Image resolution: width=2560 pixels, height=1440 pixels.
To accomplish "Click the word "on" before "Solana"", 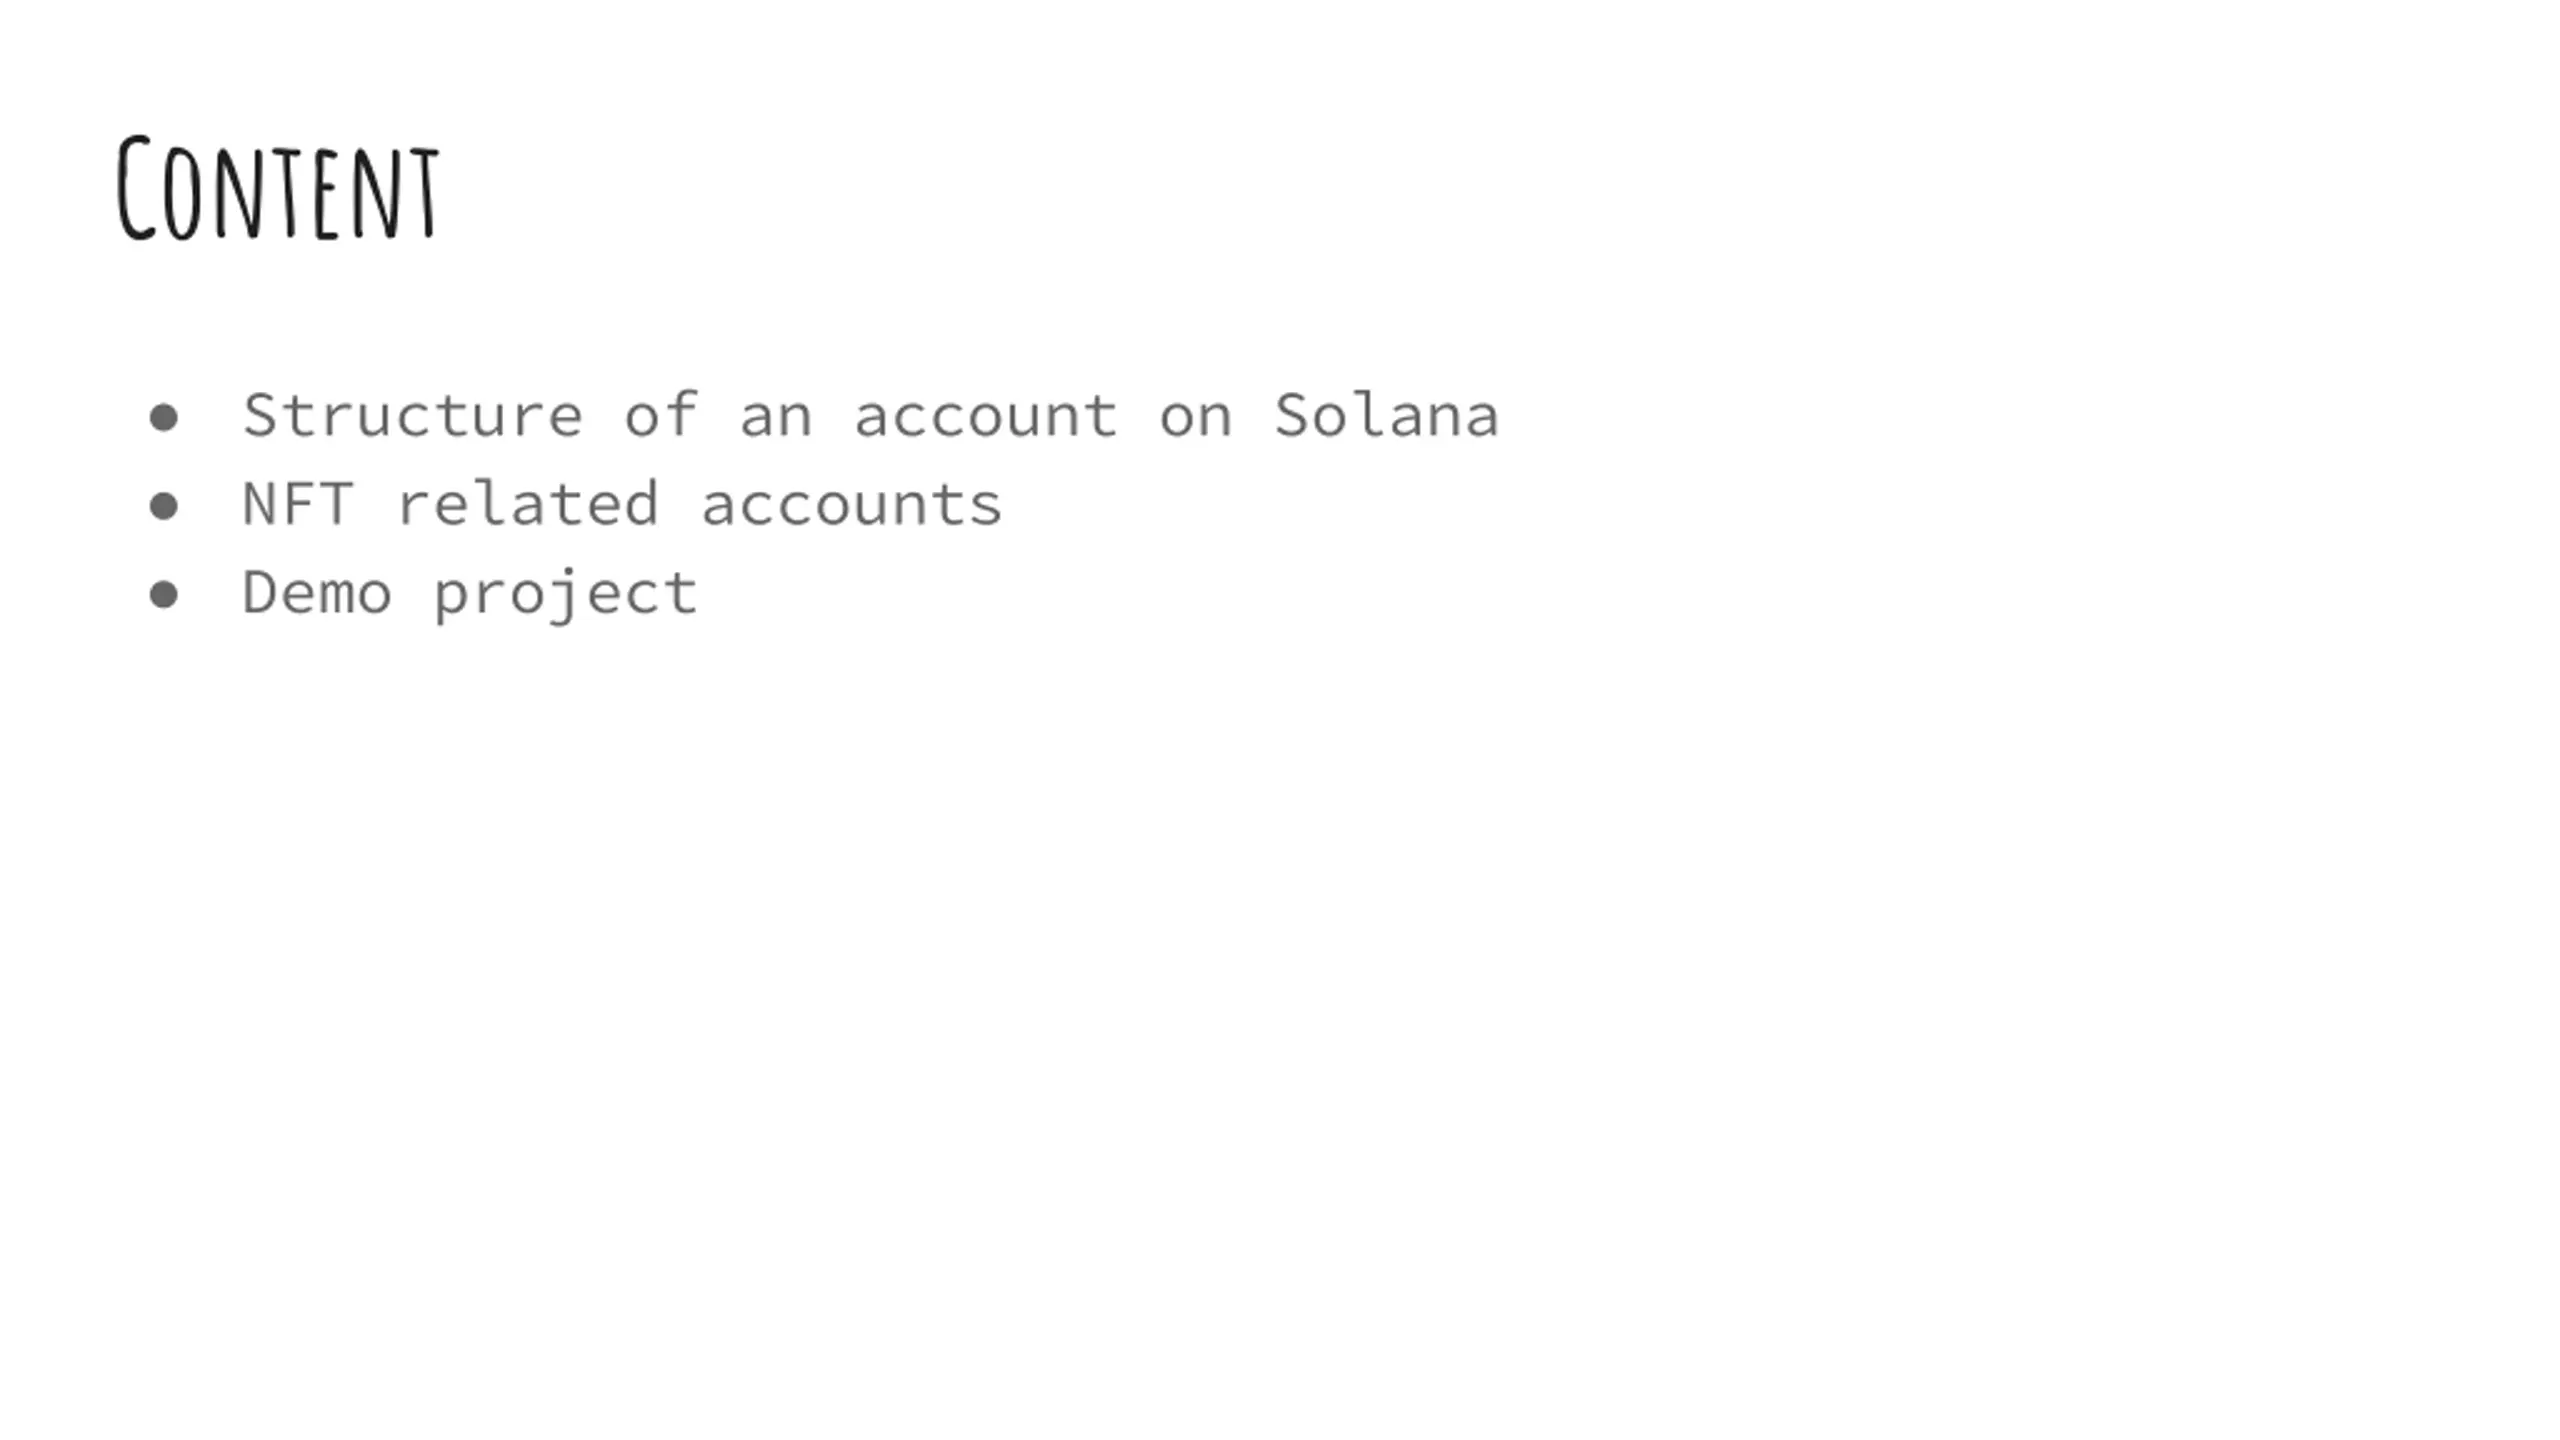I will coord(1195,420).
